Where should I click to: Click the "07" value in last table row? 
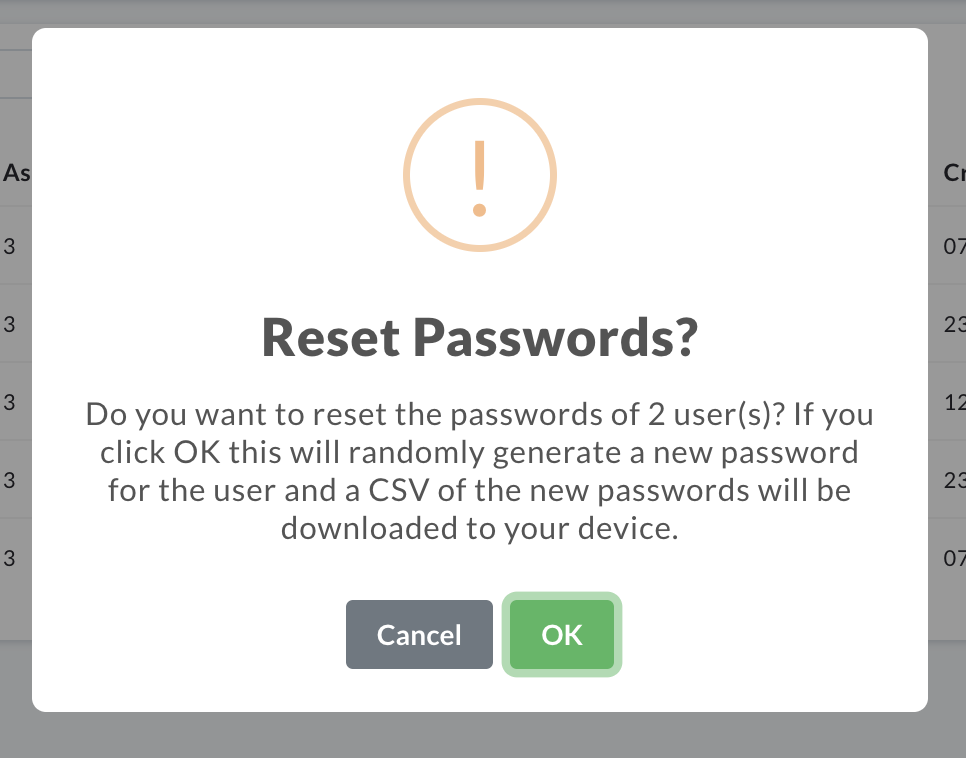[x=954, y=558]
